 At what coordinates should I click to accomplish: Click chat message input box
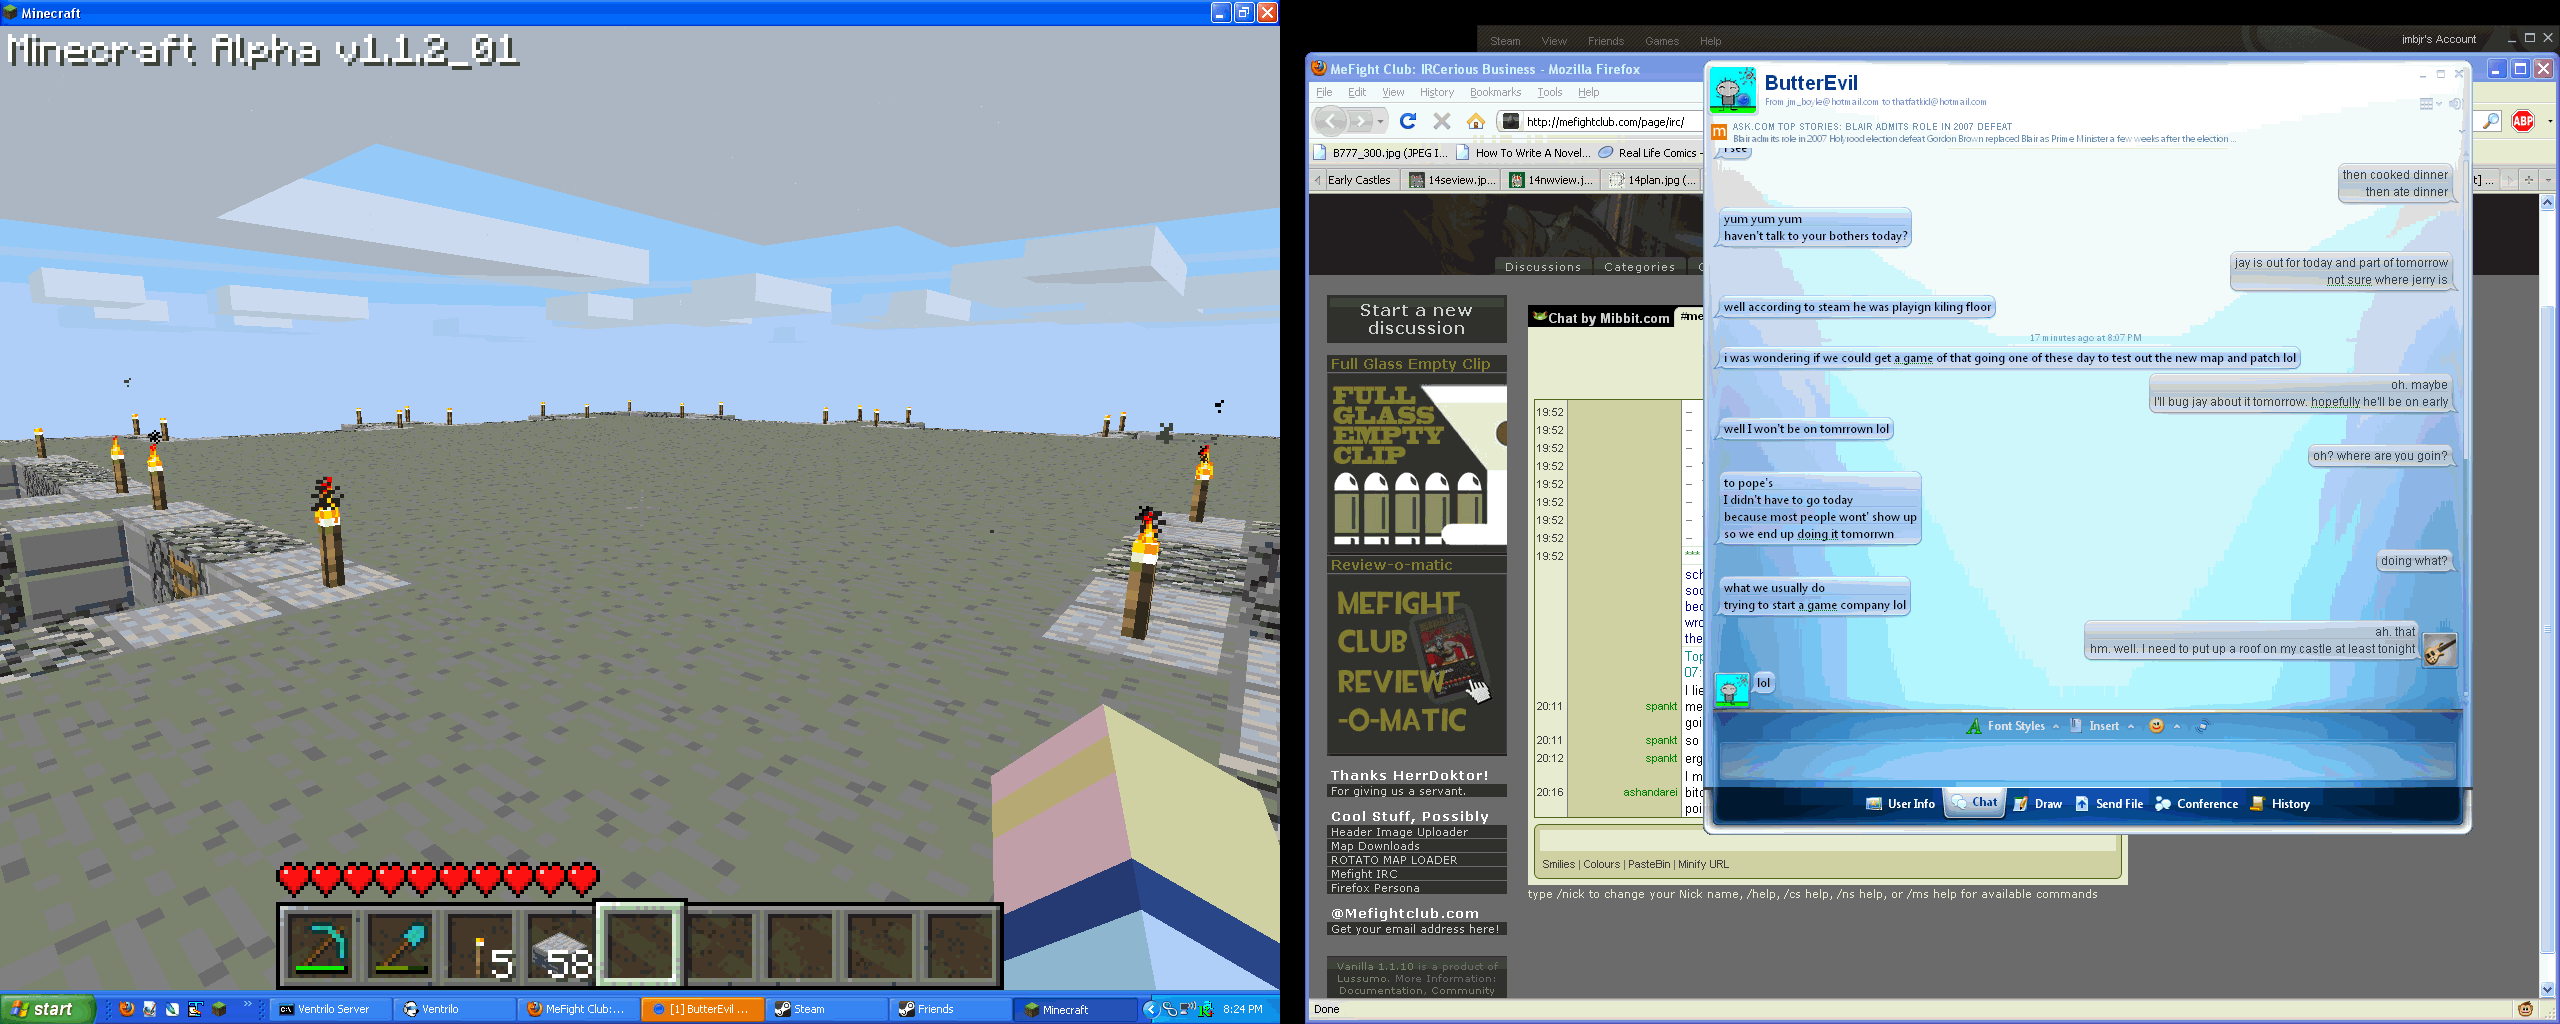[2087, 760]
